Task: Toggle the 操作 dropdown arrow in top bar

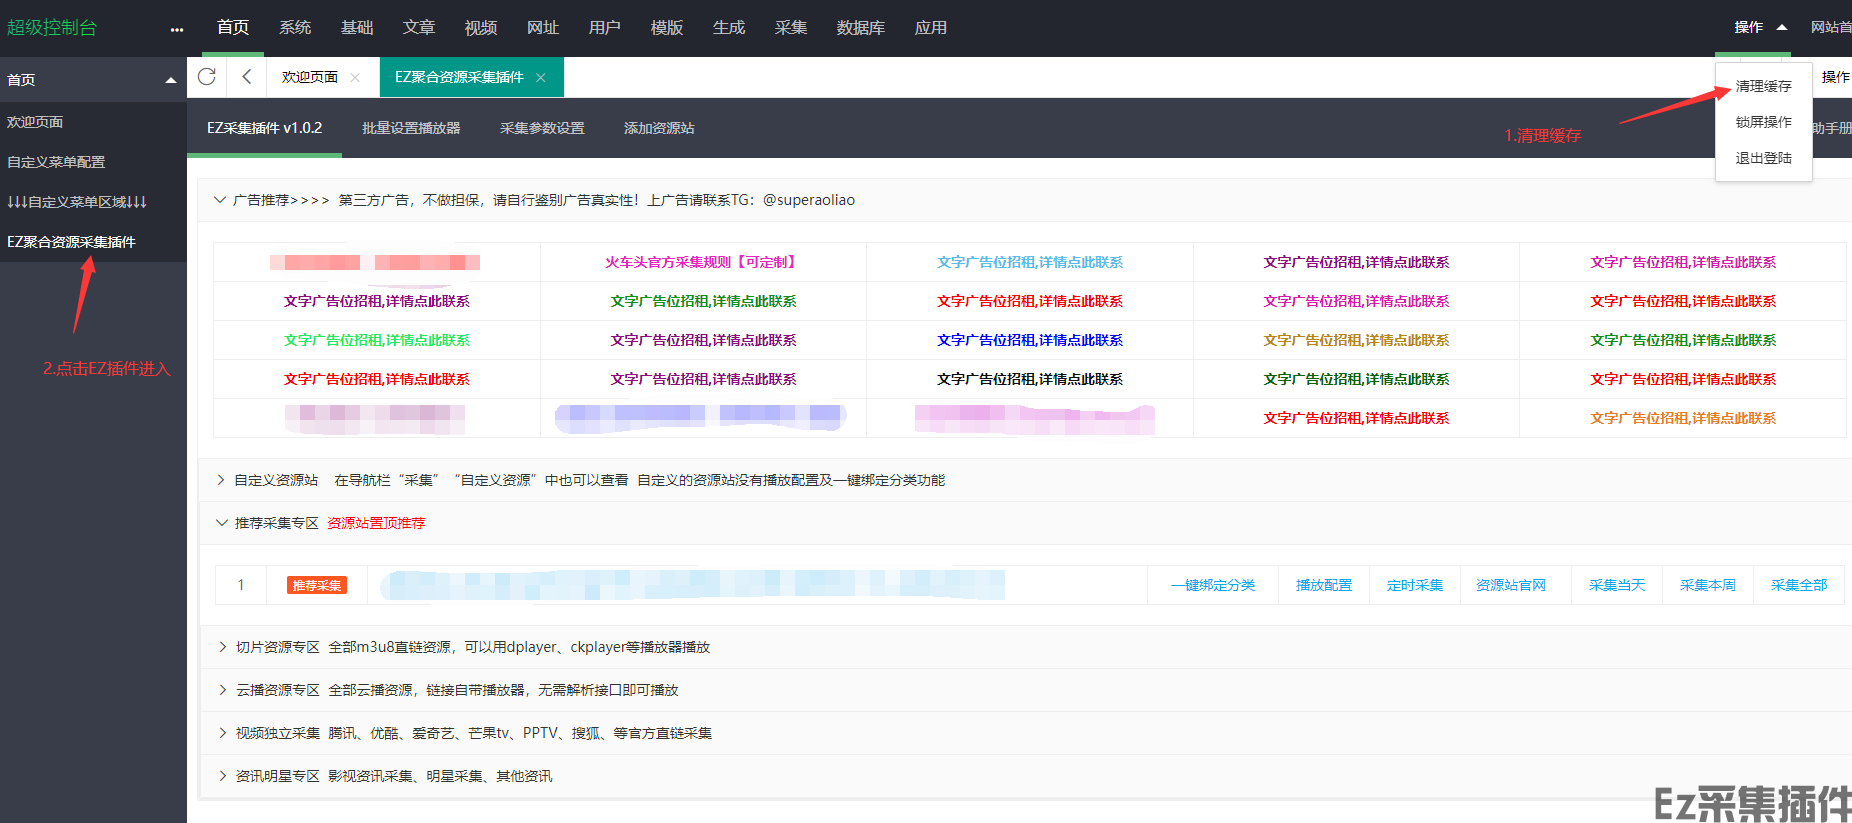Action: (x=1782, y=27)
